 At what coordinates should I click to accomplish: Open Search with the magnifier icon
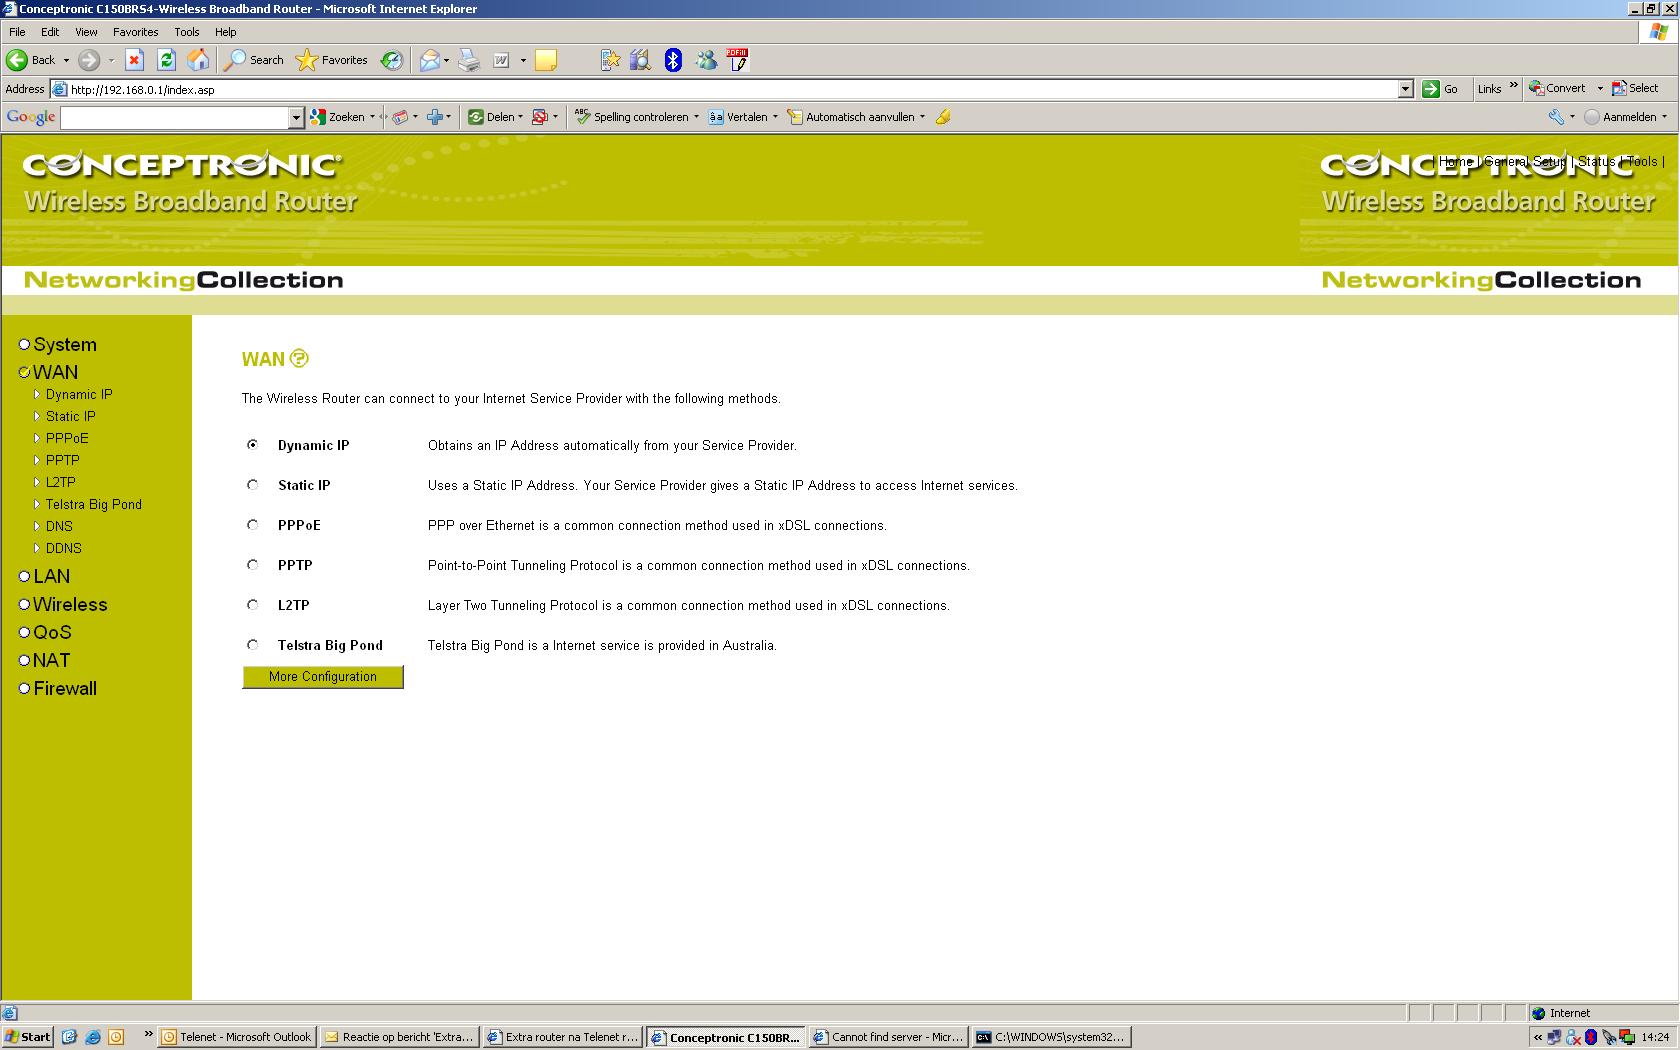(x=234, y=60)
